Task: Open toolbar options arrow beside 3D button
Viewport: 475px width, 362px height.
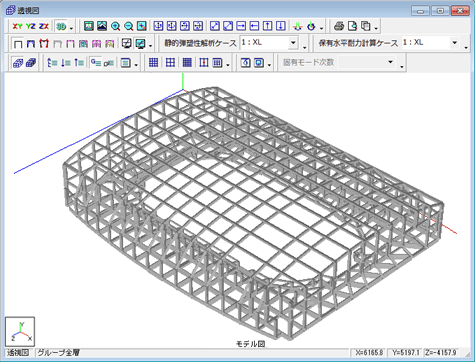Action: coord(71,28)
